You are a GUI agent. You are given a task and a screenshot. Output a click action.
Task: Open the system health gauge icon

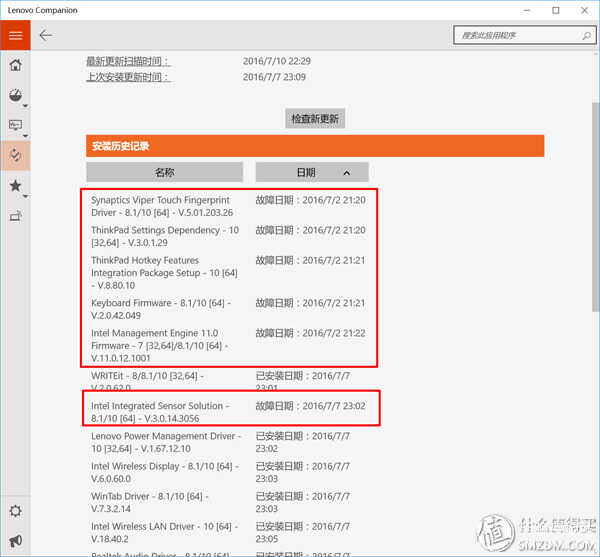15,95
